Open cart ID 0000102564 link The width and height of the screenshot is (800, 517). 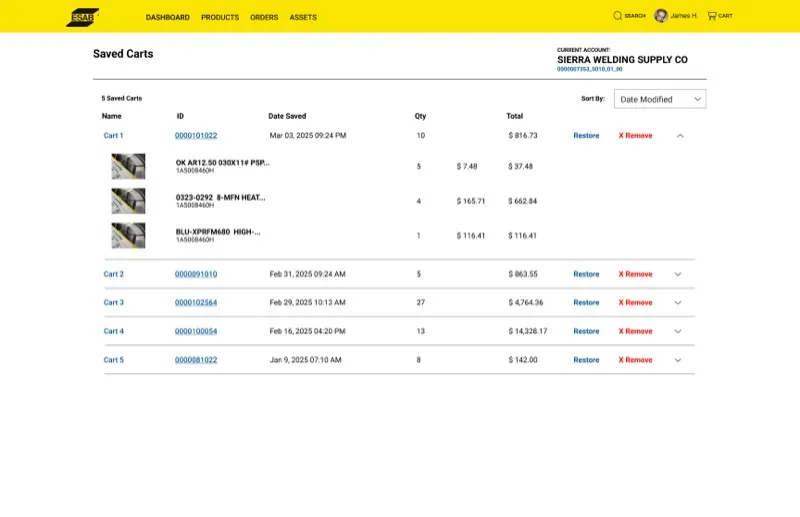click(x=196, y=302)
